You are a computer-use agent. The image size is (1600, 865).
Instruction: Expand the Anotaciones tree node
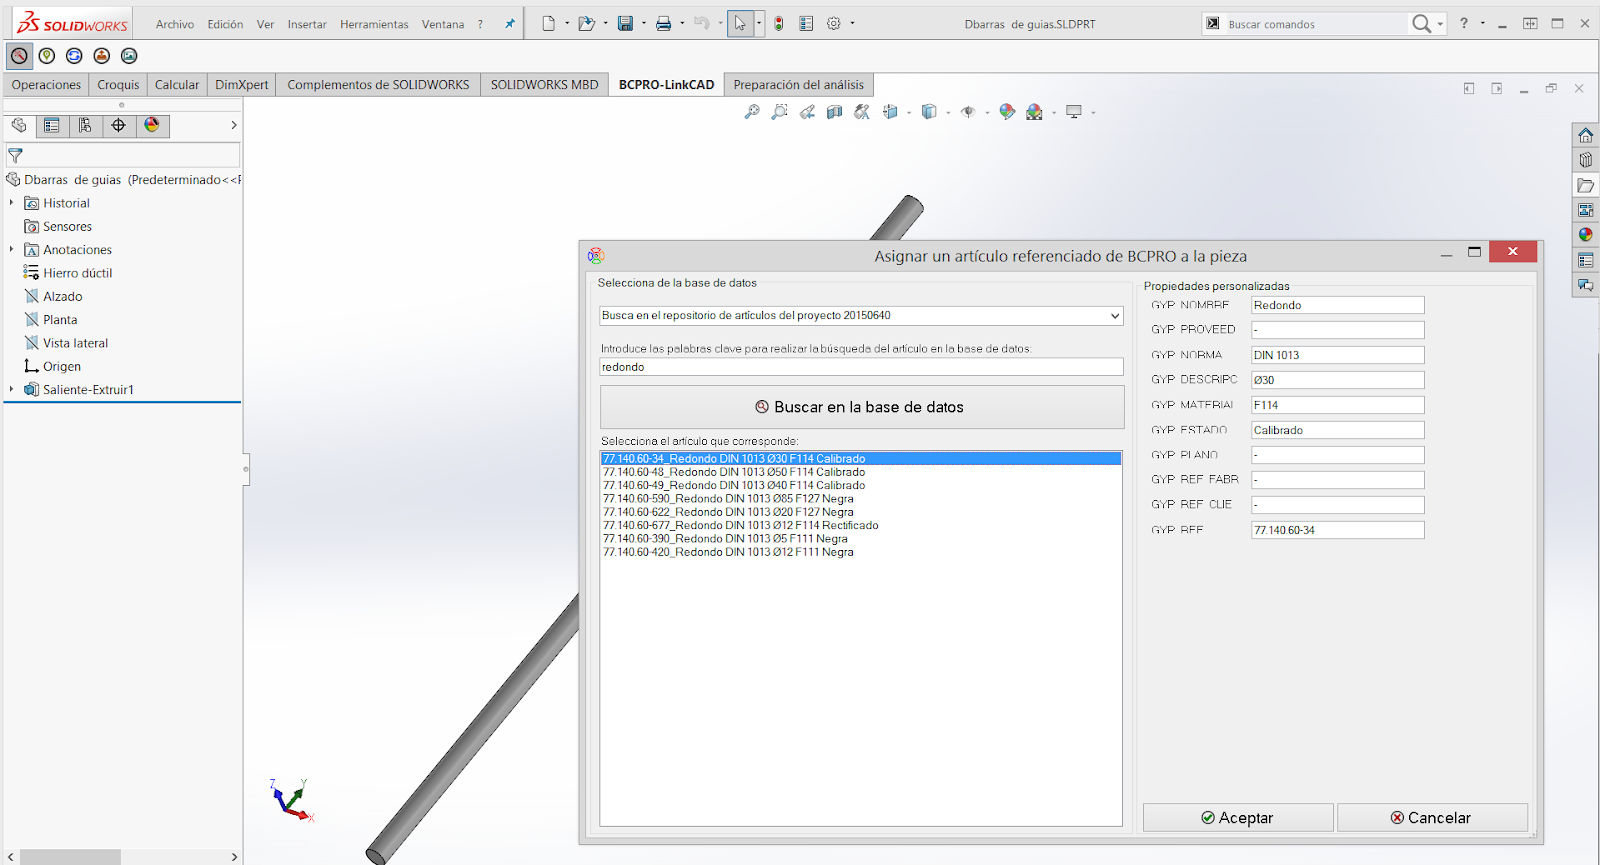click(x=12, y=250)
